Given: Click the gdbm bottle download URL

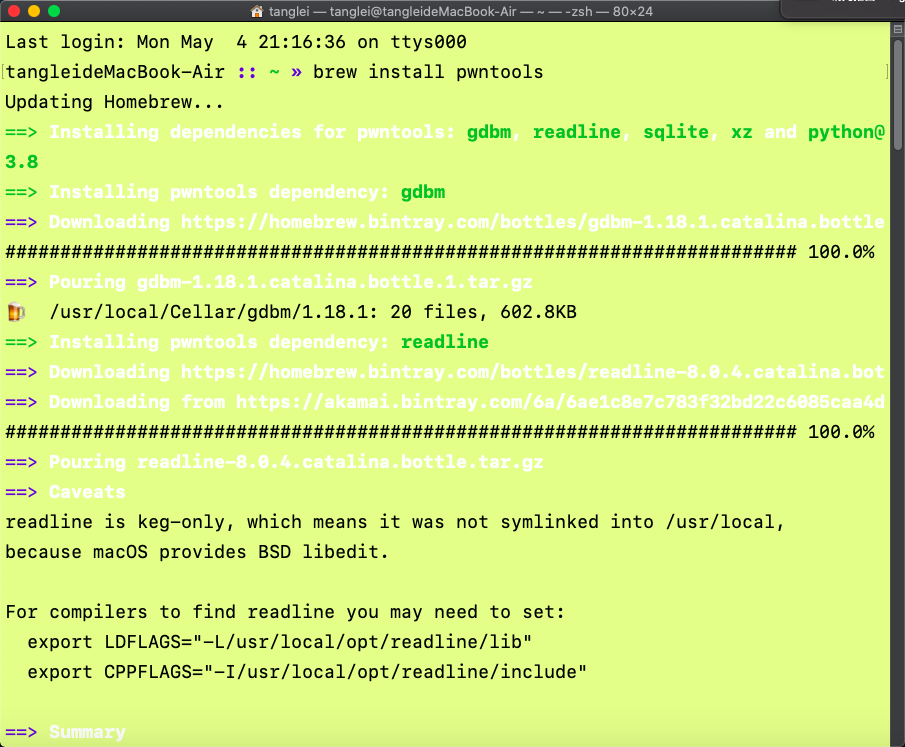Looking at the screenshot, I should (532, 222).
